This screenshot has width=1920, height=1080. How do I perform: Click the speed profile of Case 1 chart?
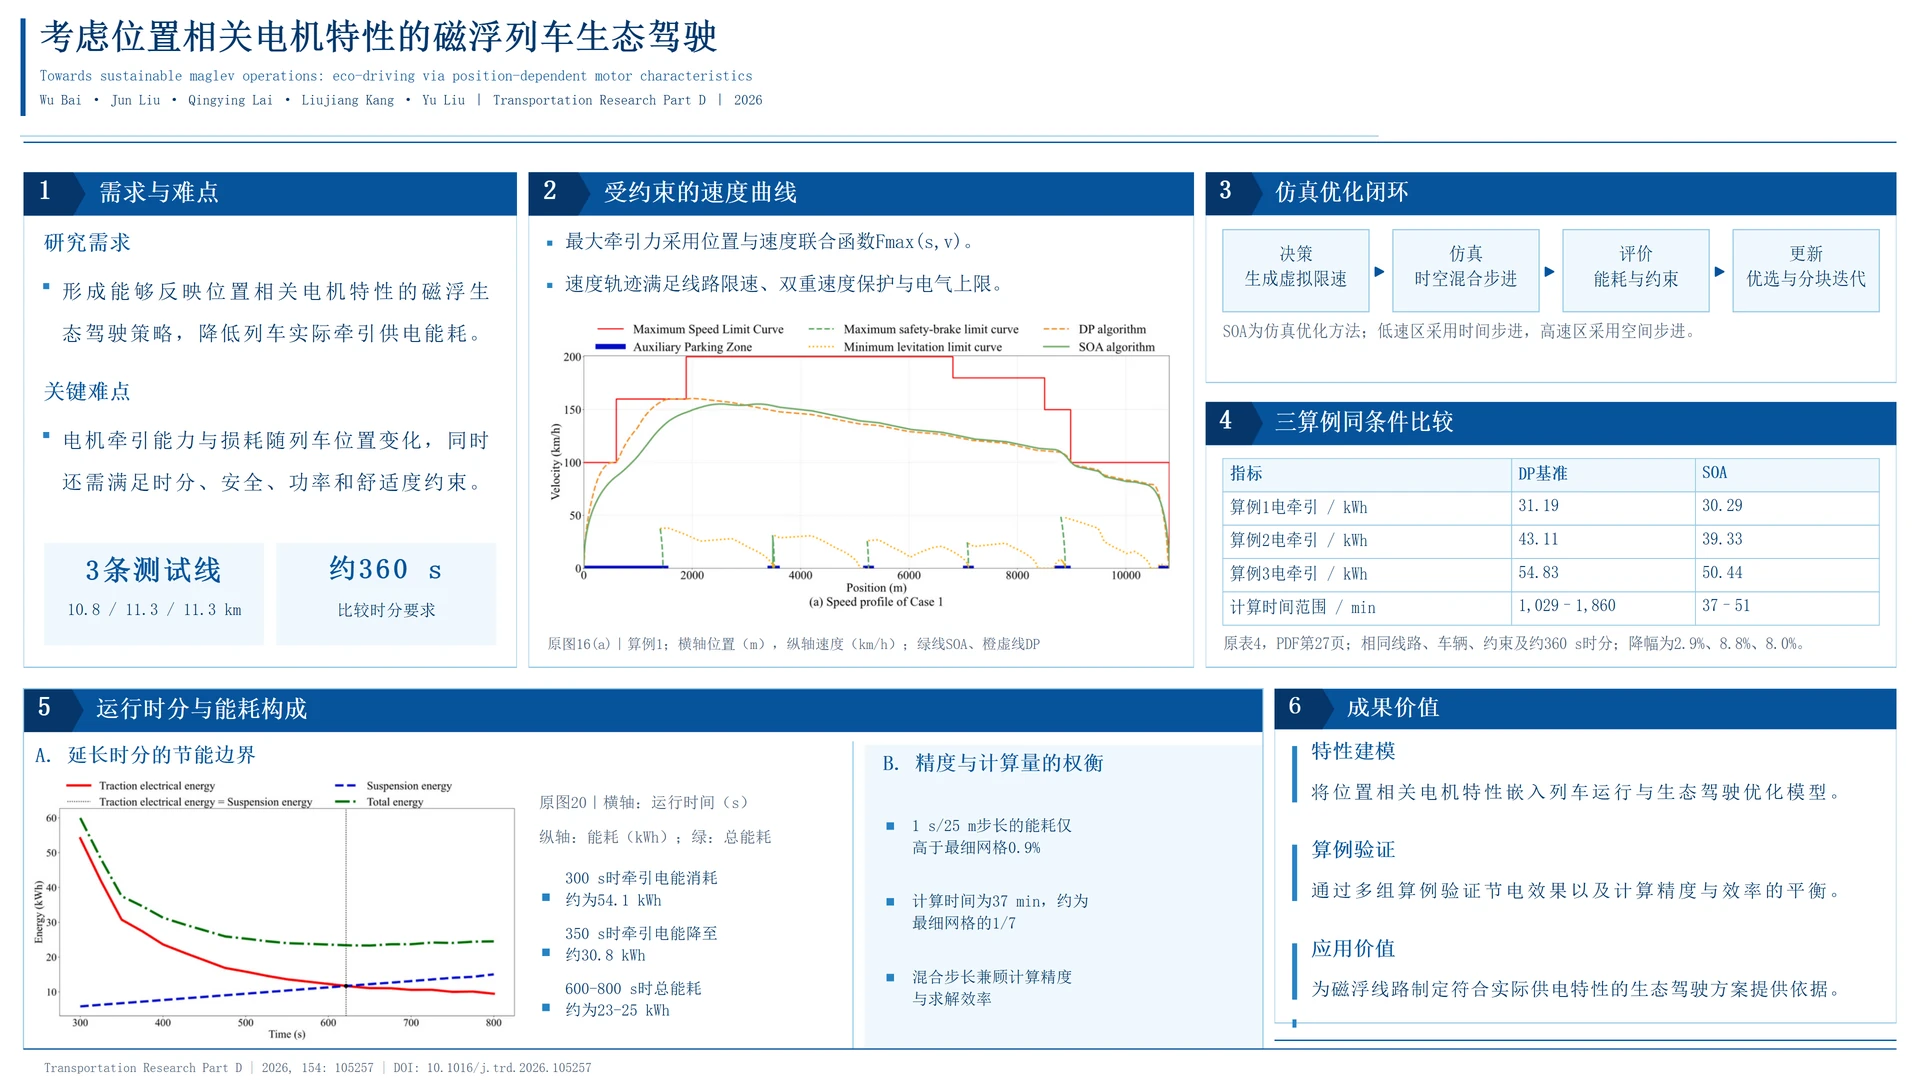coord(861,465)
